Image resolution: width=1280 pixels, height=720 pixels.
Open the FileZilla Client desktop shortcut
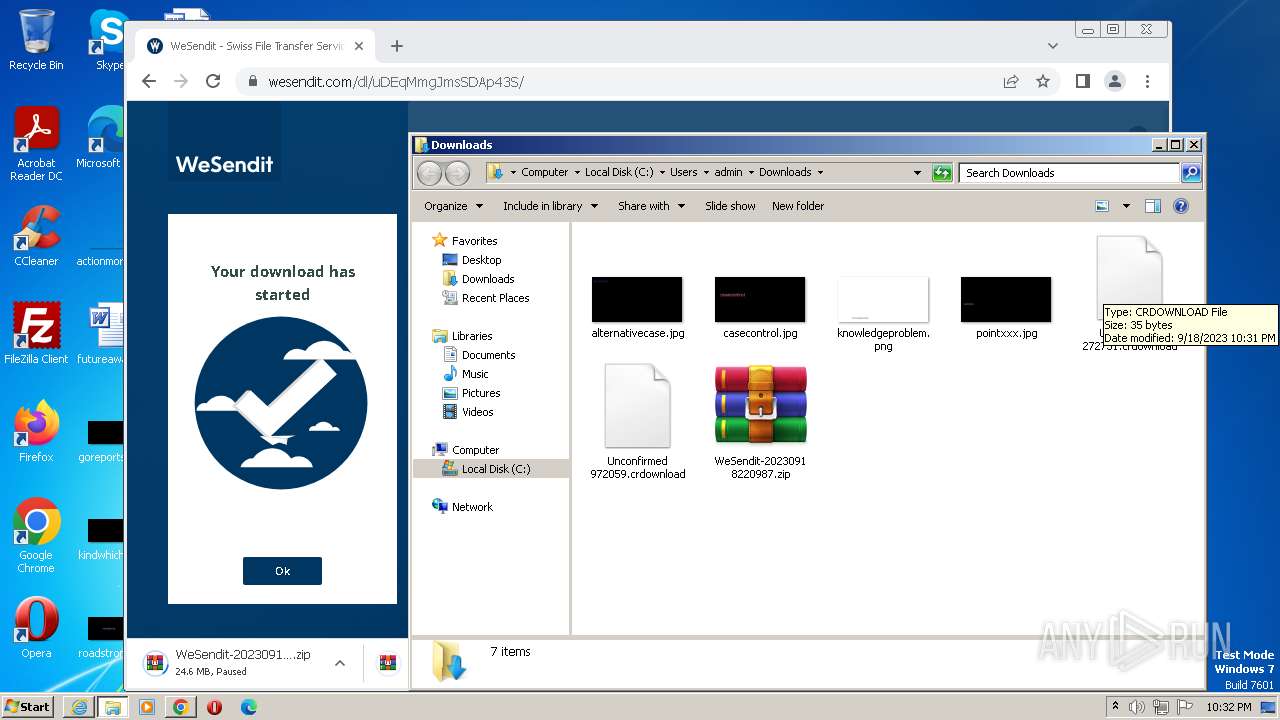point(36,333)
